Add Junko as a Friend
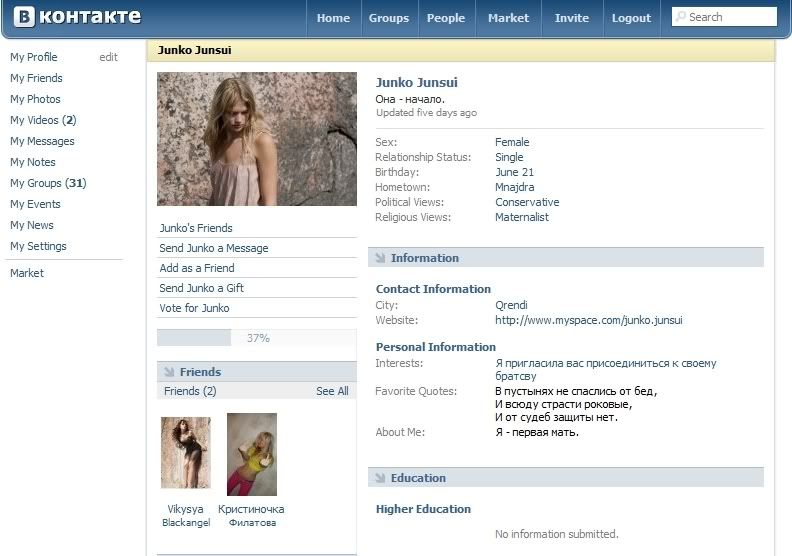Viewport: 792px width, 556px height. (197, 268)
